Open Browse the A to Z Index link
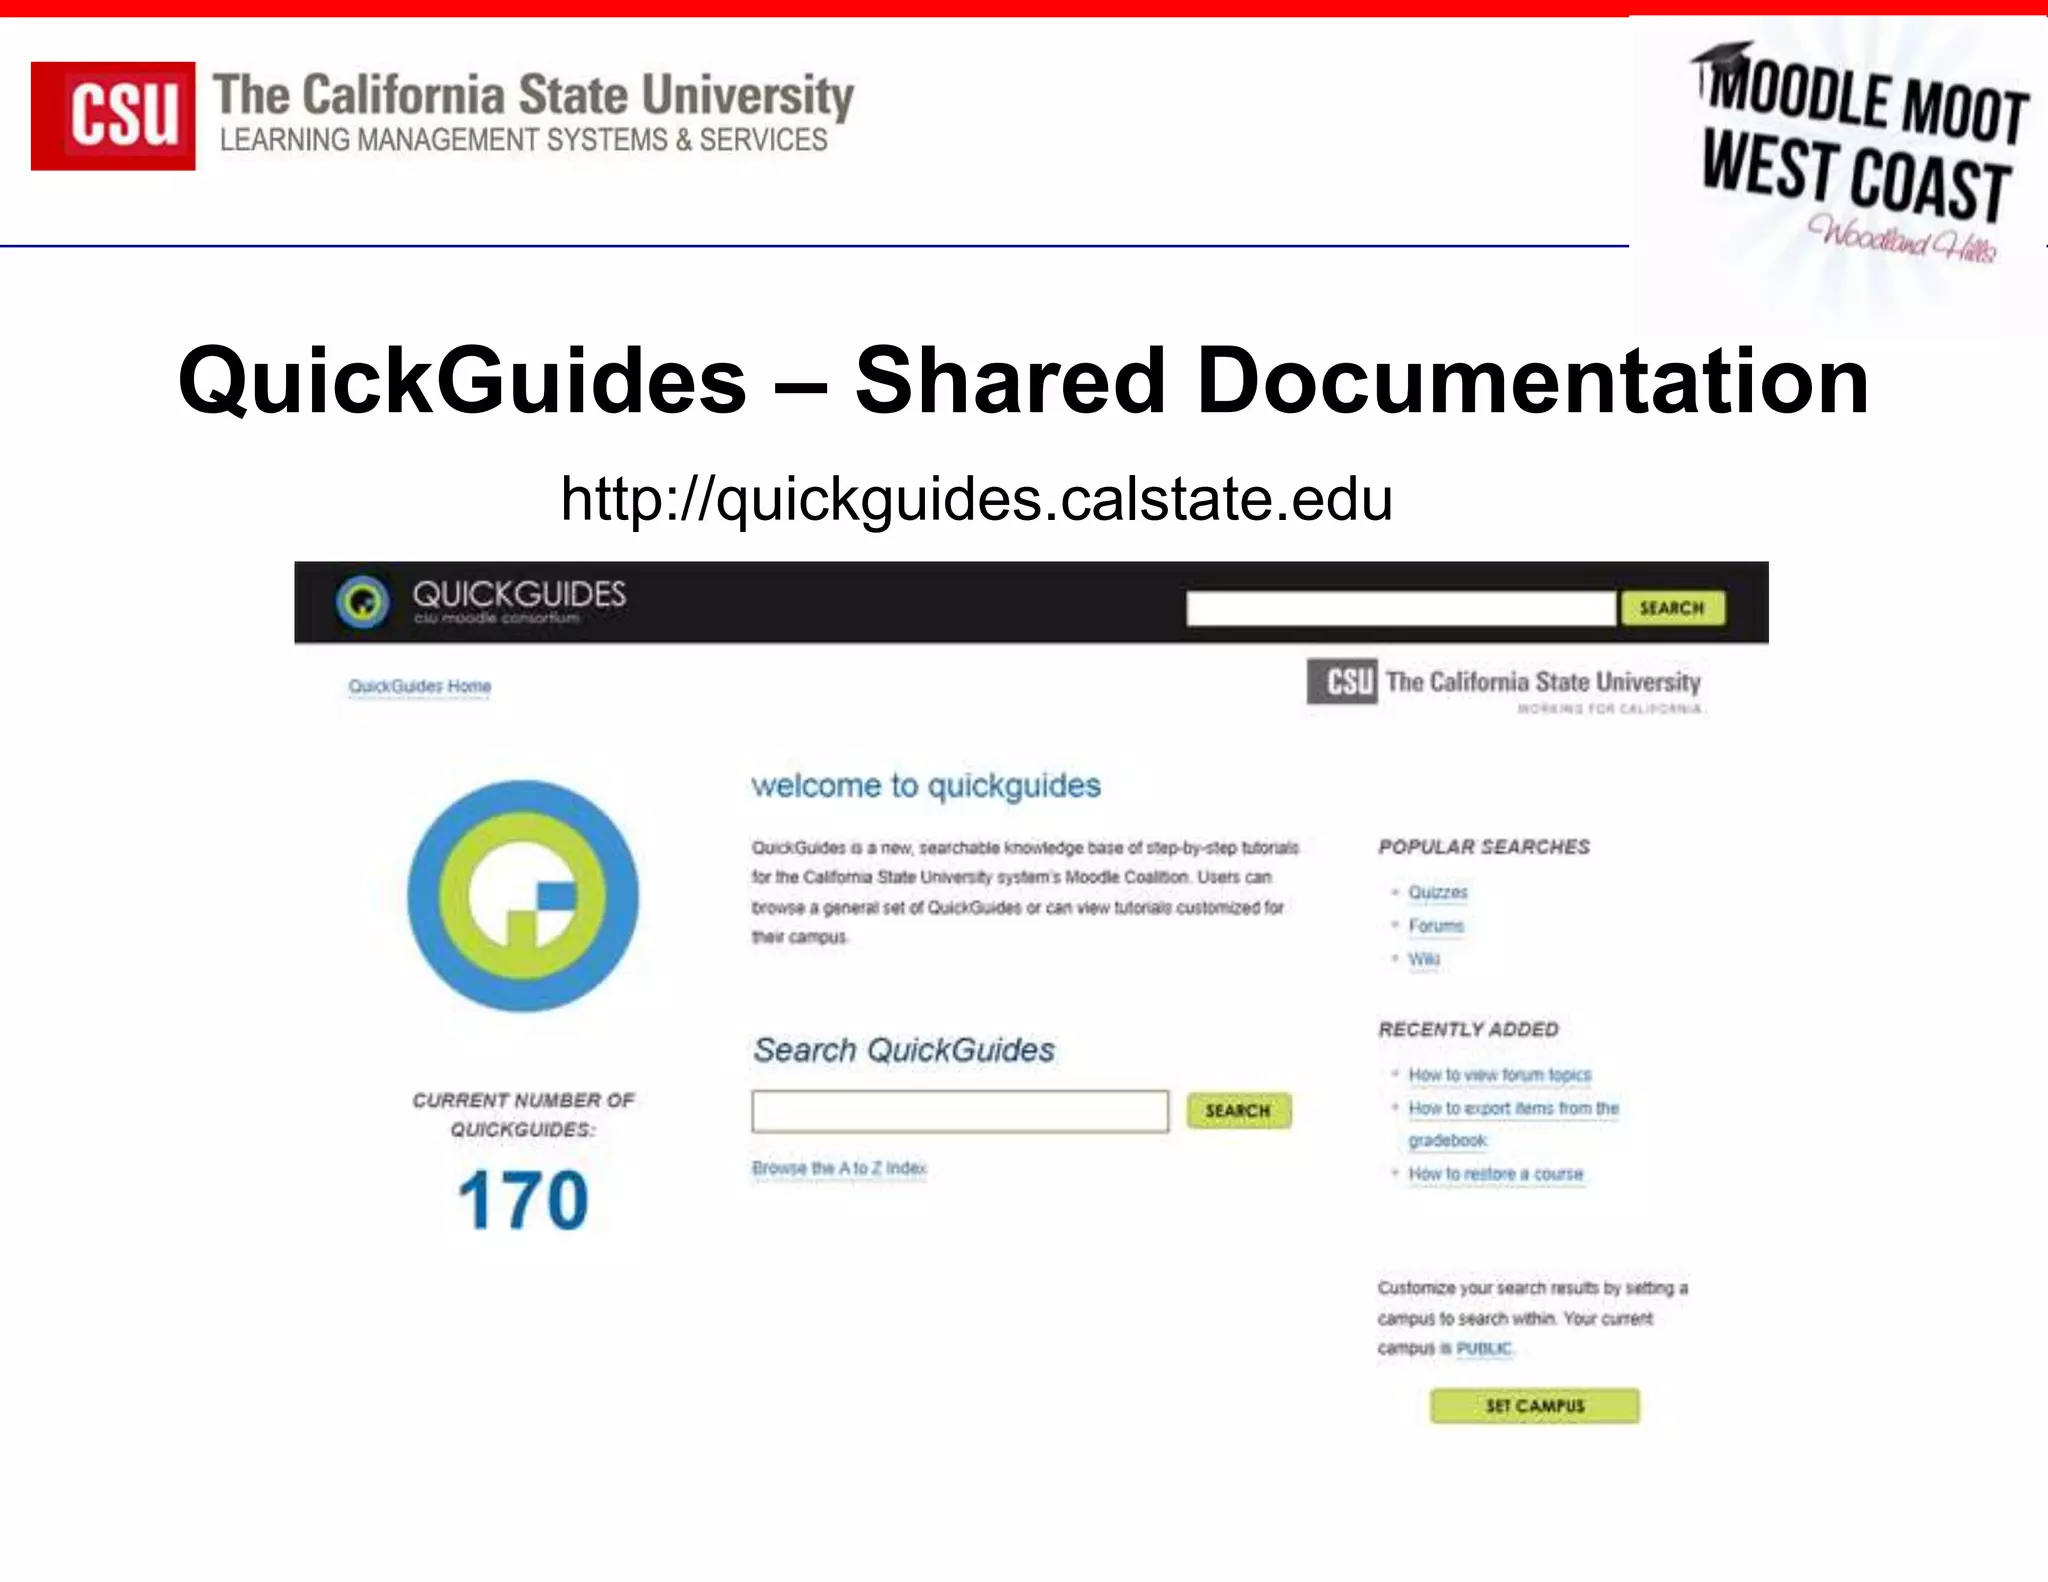Viewport: 2048px width, 1582px height. pos(839,1168)
